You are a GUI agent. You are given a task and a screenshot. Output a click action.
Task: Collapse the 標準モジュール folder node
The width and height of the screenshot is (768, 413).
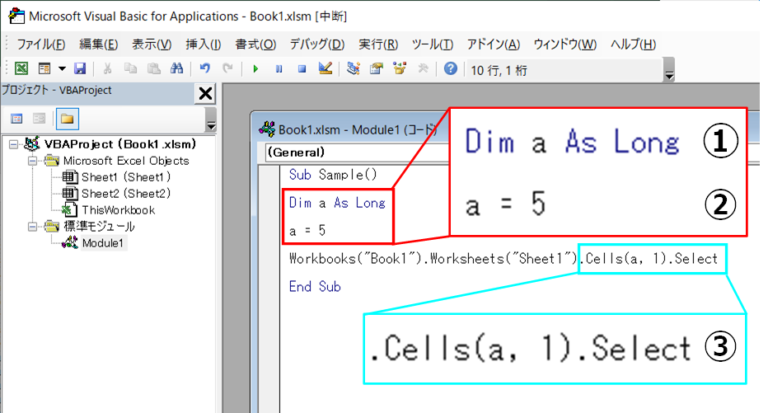click(x=34, y=226)
